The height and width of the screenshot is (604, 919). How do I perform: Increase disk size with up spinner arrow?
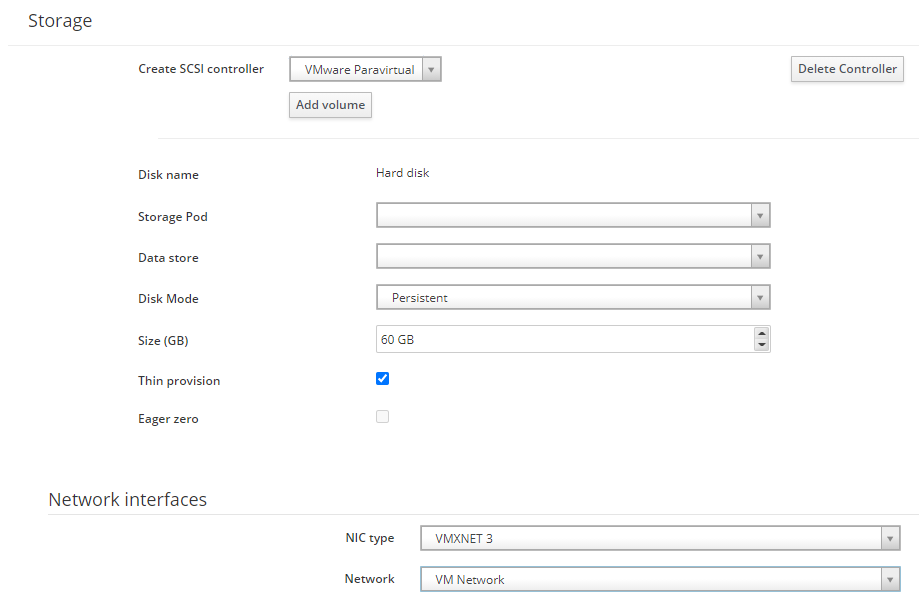pos(761,334)
